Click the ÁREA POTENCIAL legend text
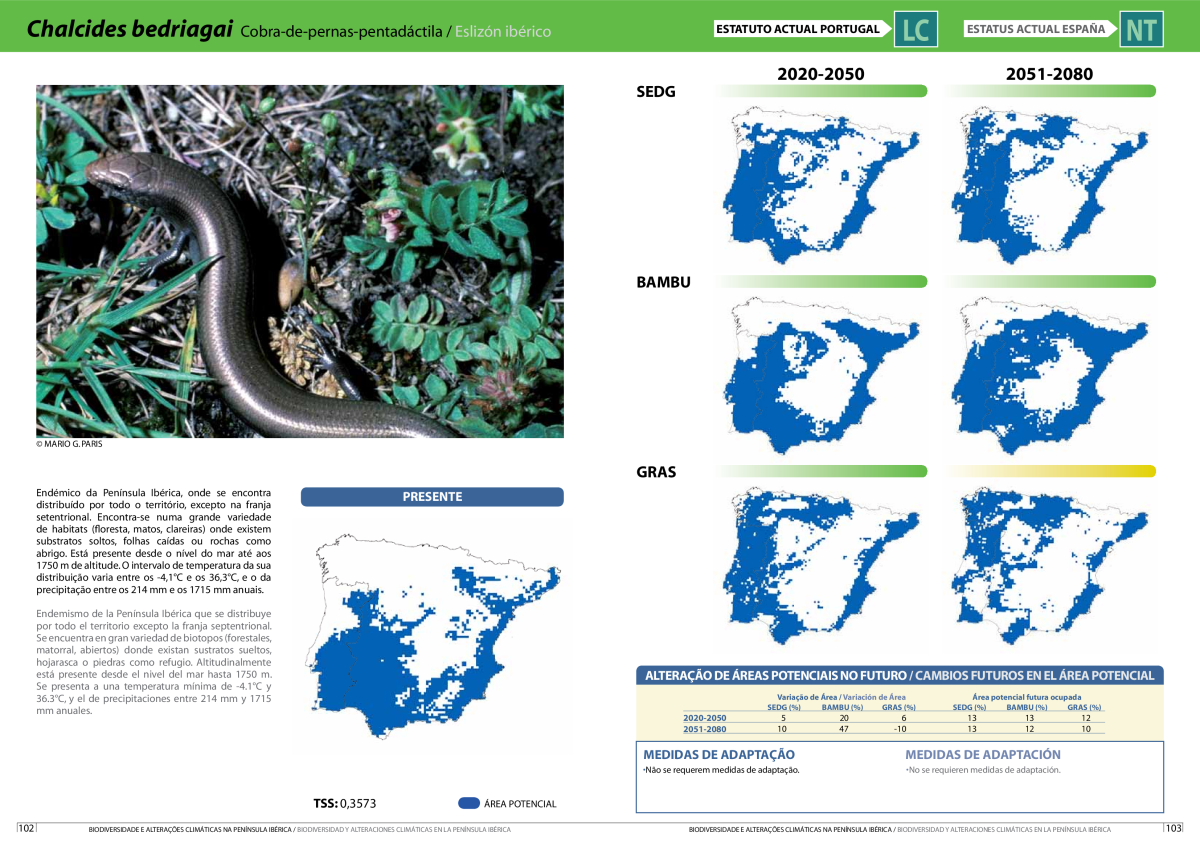This screenshot has height=849, width=1200. [520, 804]
